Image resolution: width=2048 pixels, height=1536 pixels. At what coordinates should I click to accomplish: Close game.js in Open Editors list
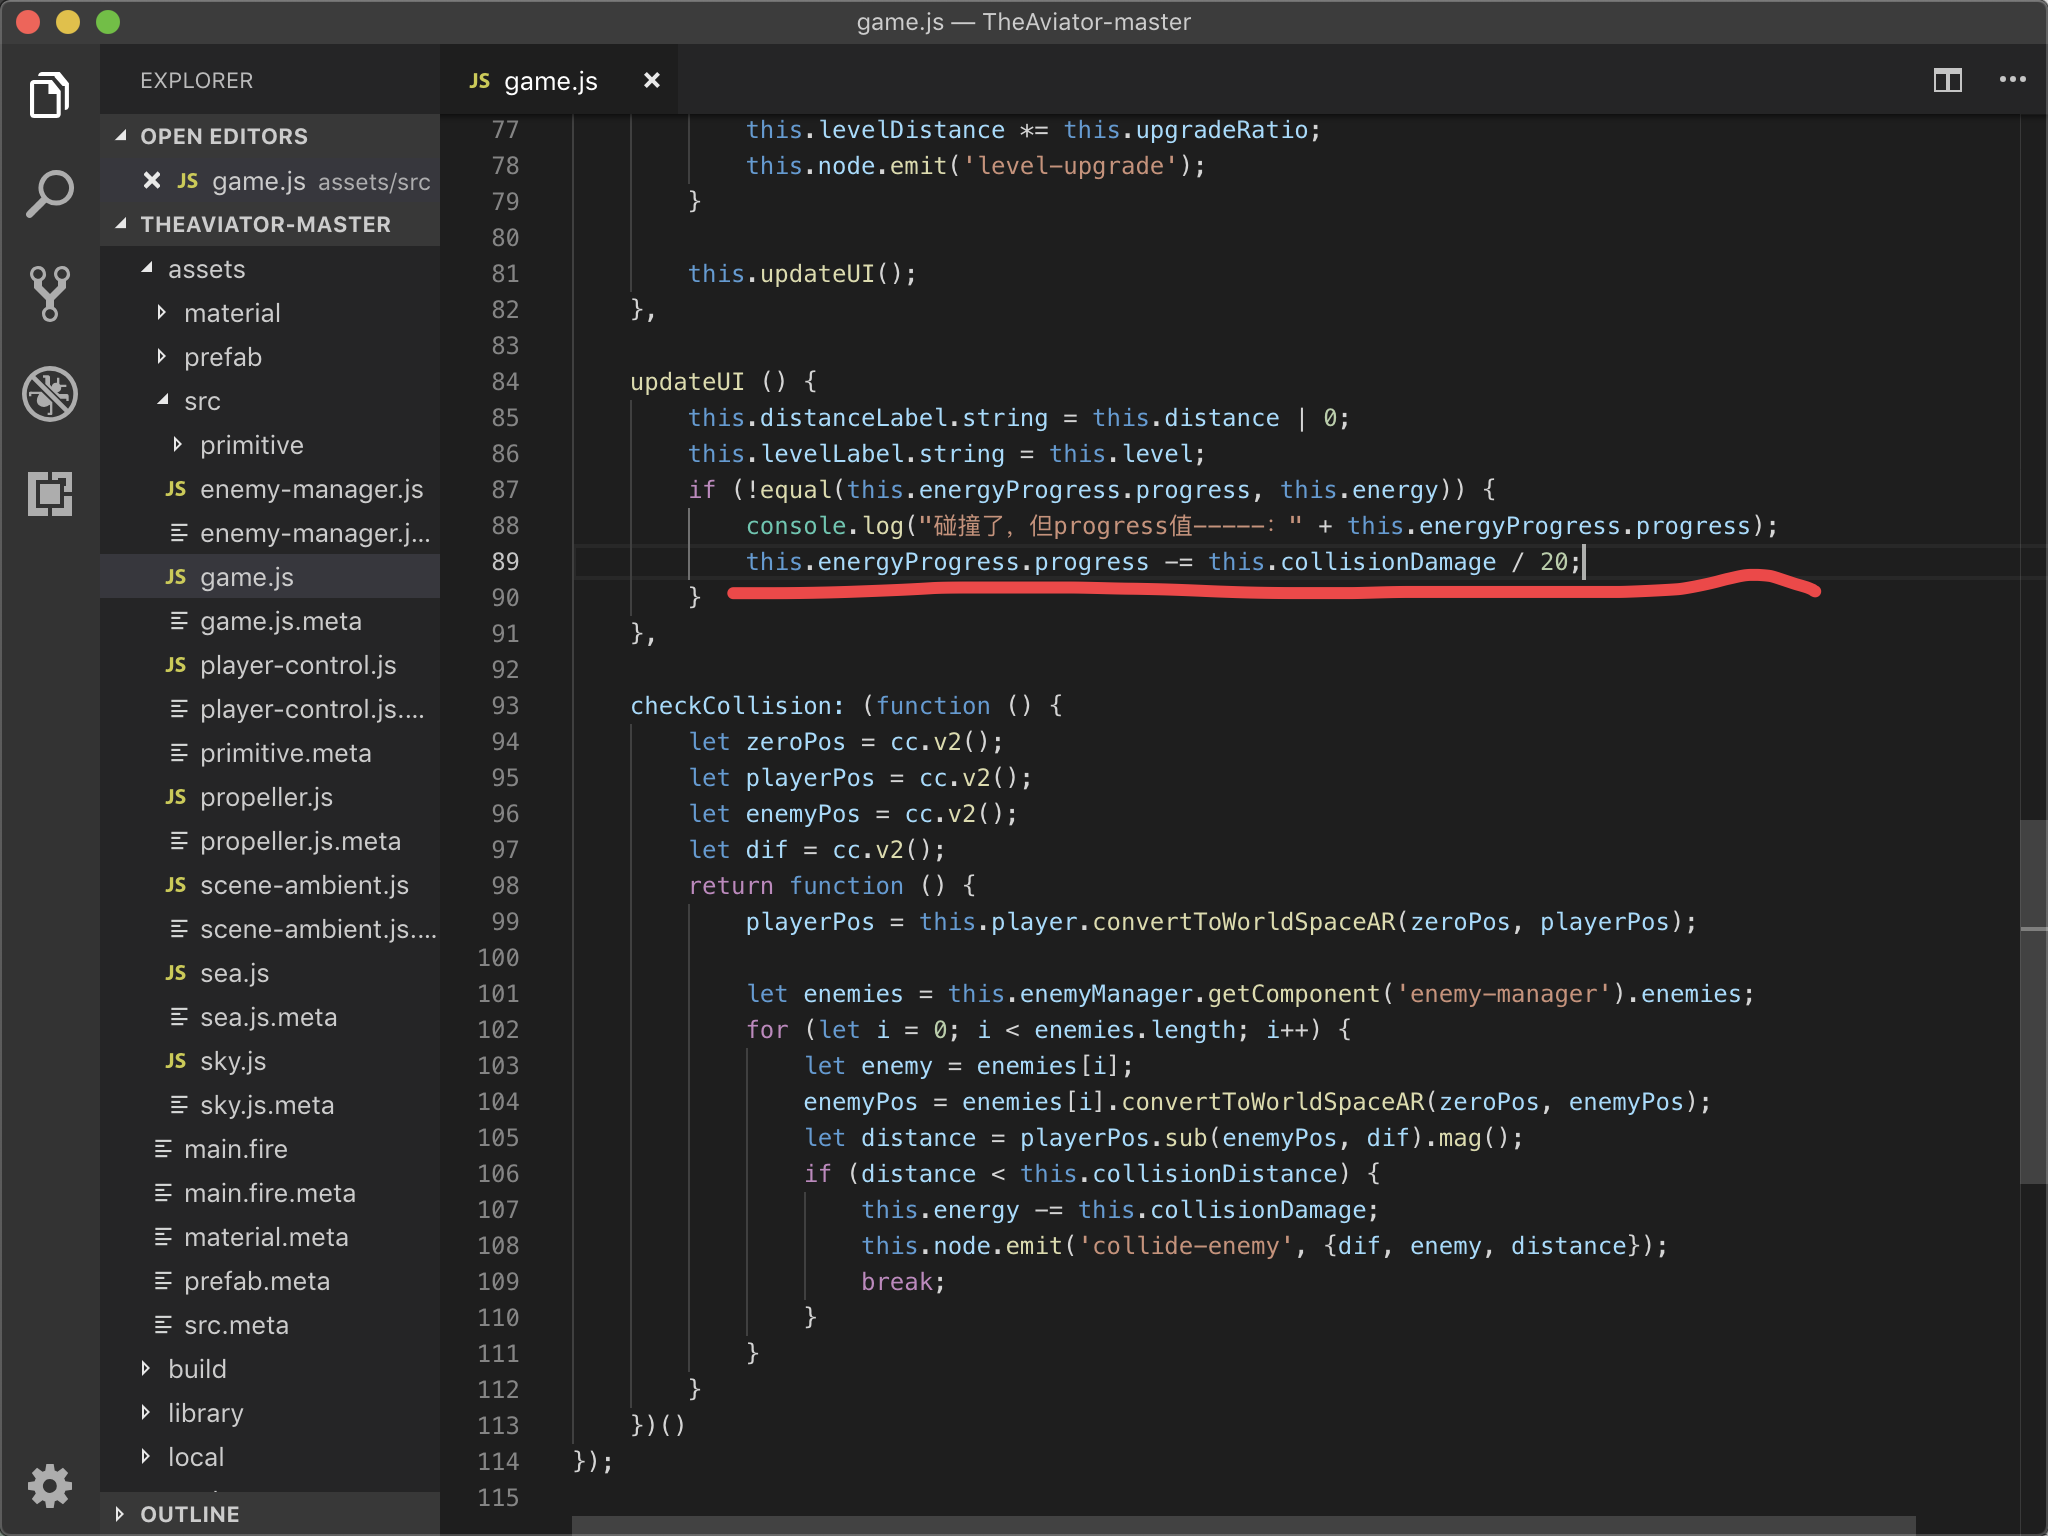(x=152, y=180)
